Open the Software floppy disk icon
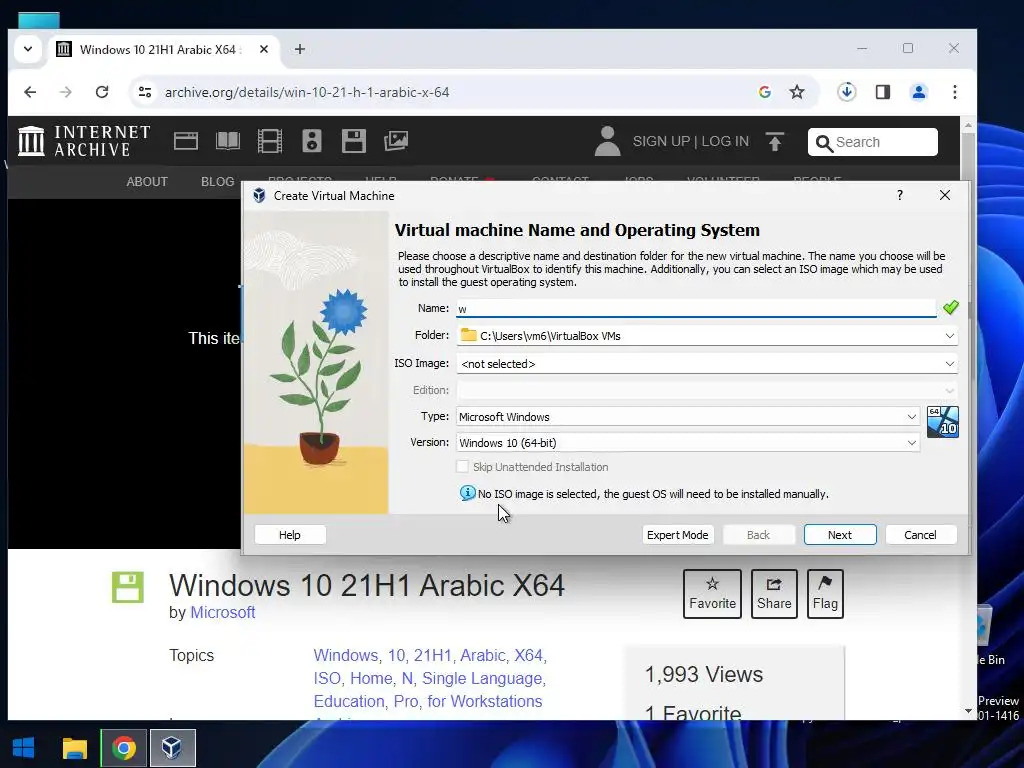 click(353, 141)
